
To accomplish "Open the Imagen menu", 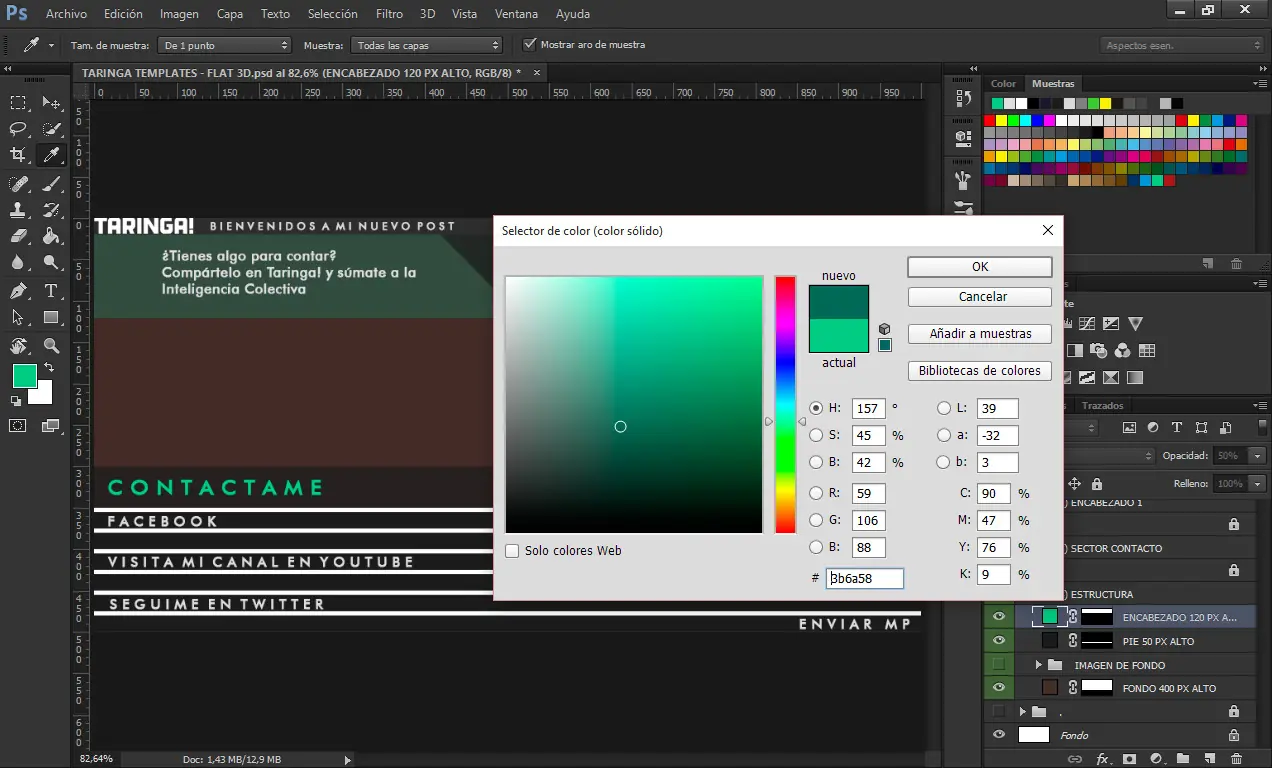I will (x=179, y=14).
